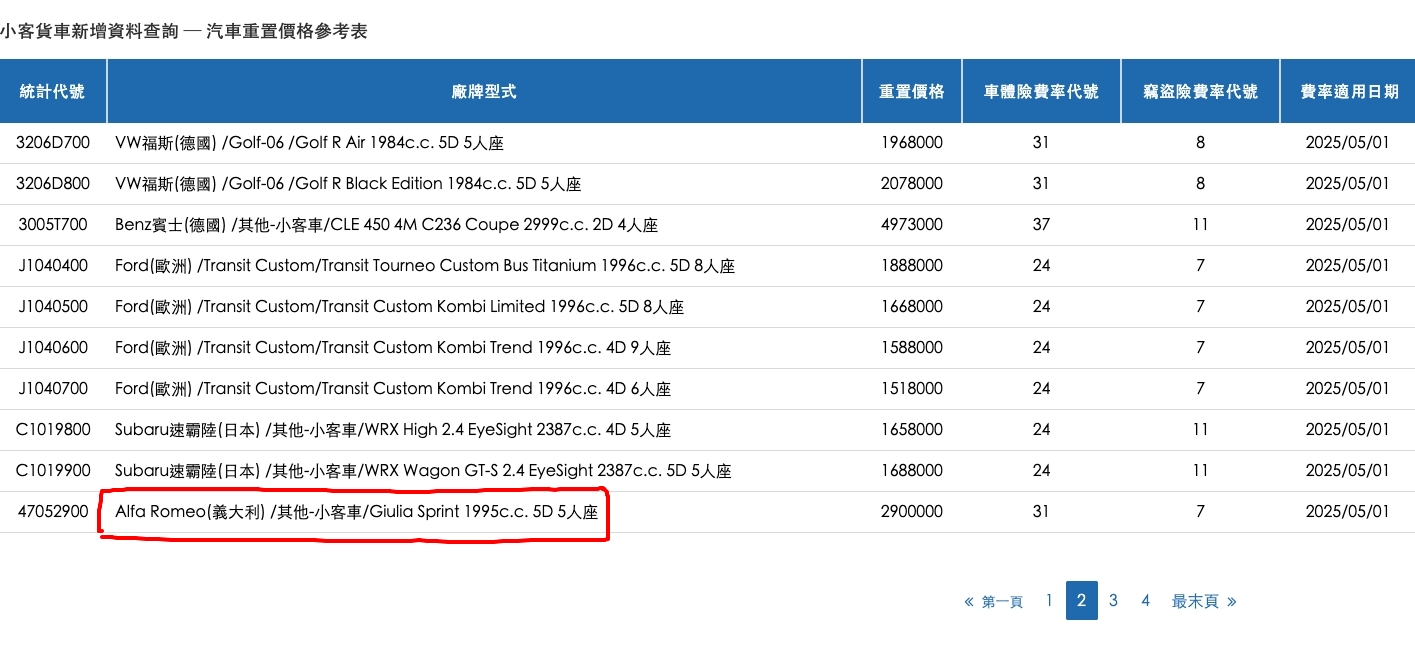Click page title 汽車重置價格參考表
The image size is (1415, 651).
tap(287, 32)
